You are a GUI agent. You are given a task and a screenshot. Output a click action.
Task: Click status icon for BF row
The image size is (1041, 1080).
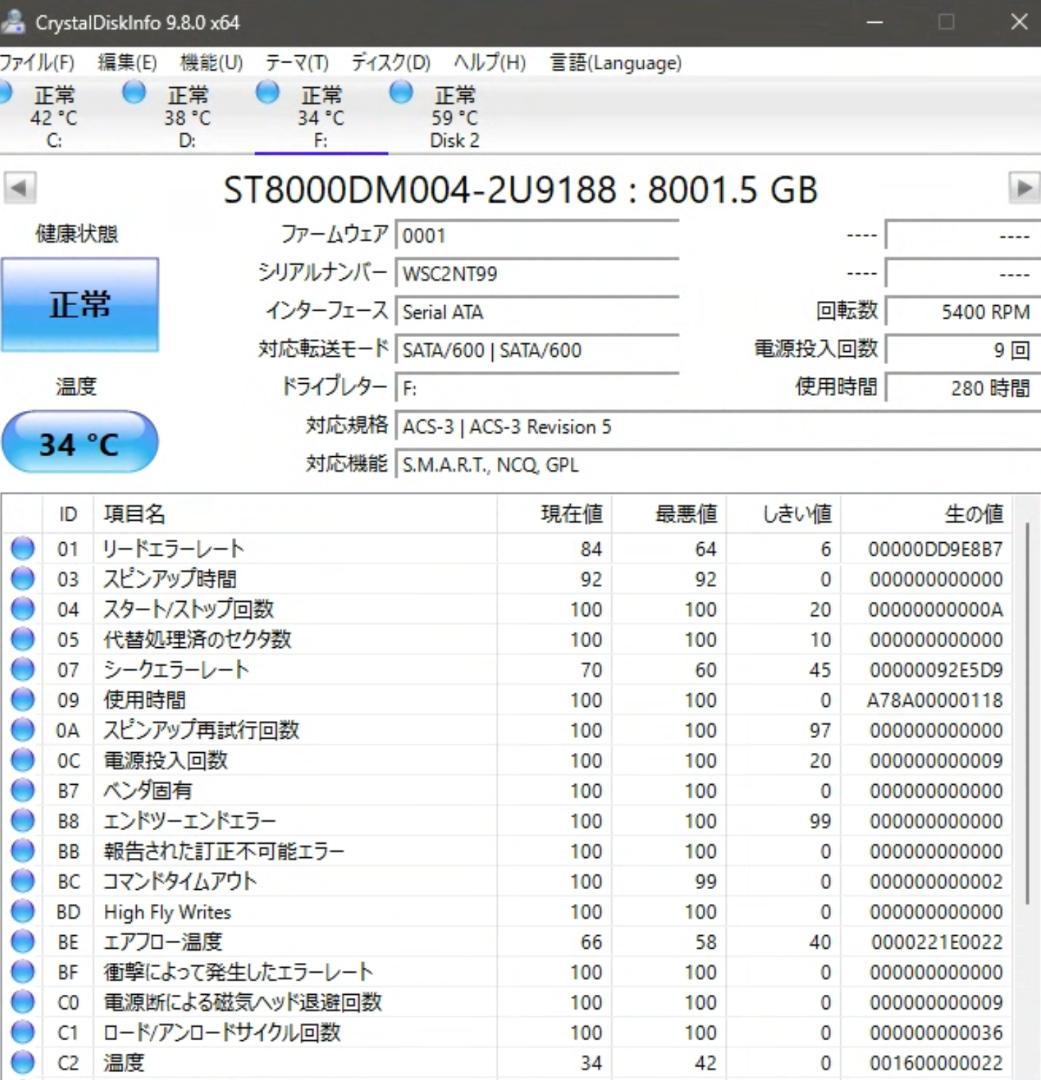pos(23,972)
